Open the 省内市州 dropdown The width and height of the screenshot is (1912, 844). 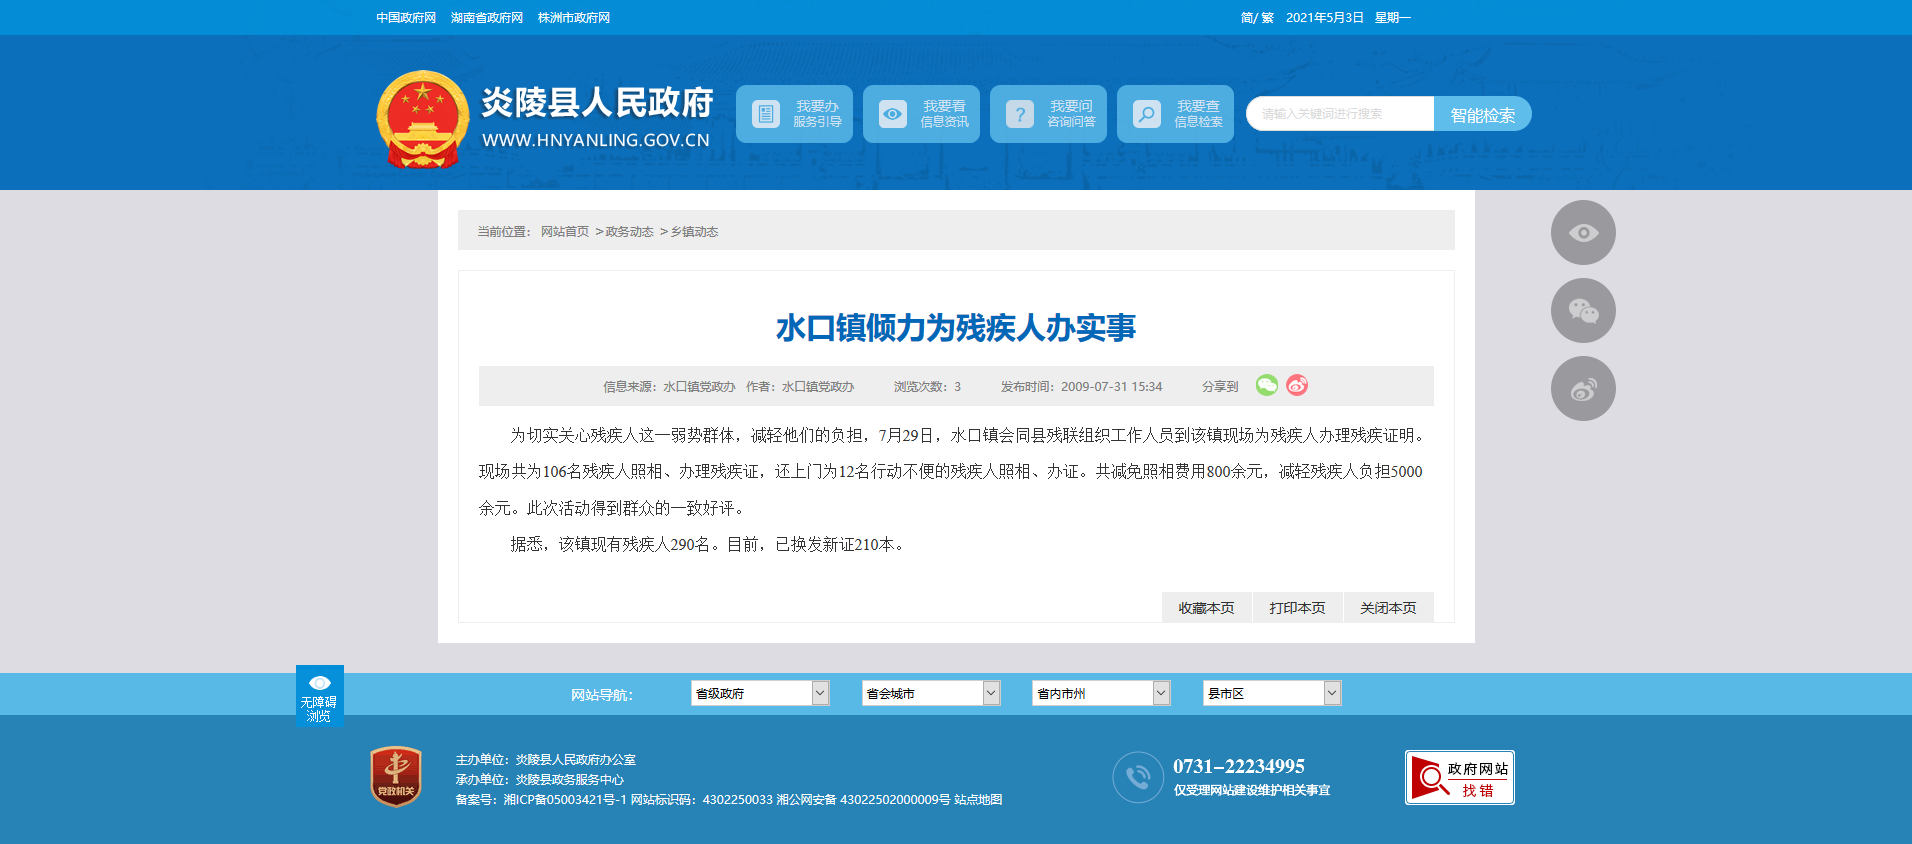tap(1100, 693)
